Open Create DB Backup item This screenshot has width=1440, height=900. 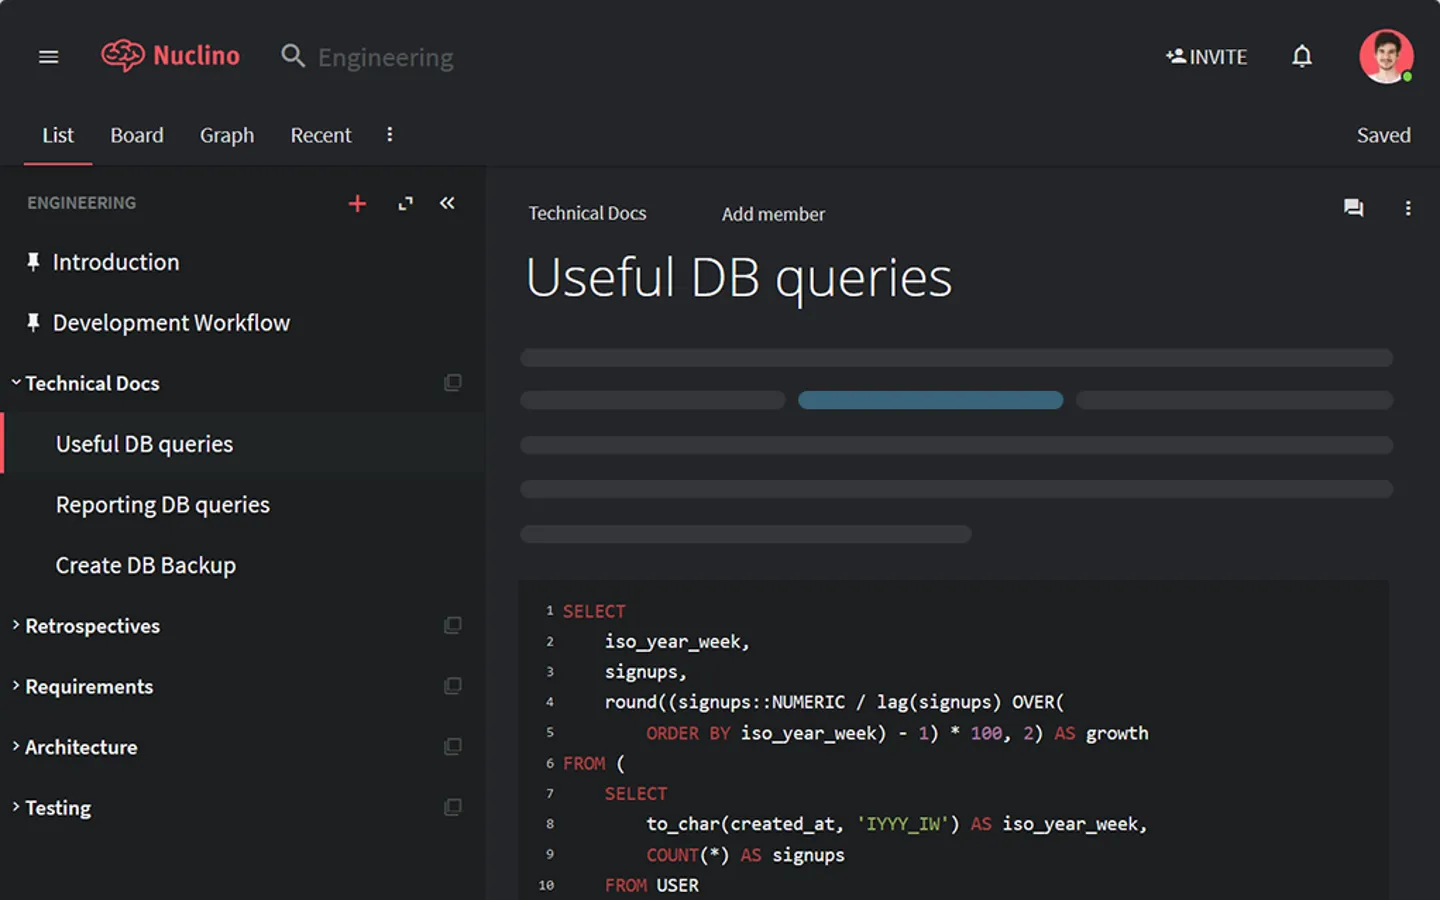(146, 565)
